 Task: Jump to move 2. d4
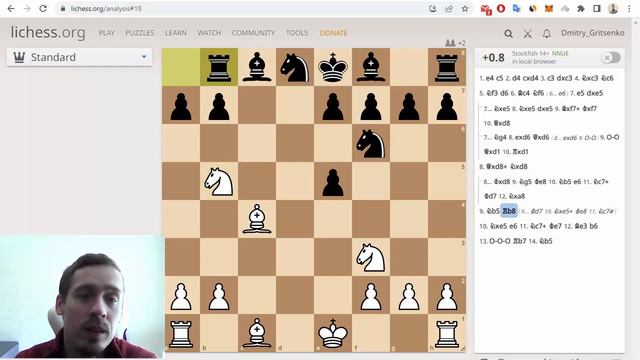[516, 78]
